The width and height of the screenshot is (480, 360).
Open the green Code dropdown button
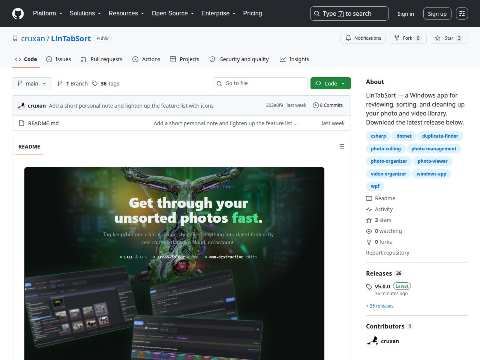[330, 83]
